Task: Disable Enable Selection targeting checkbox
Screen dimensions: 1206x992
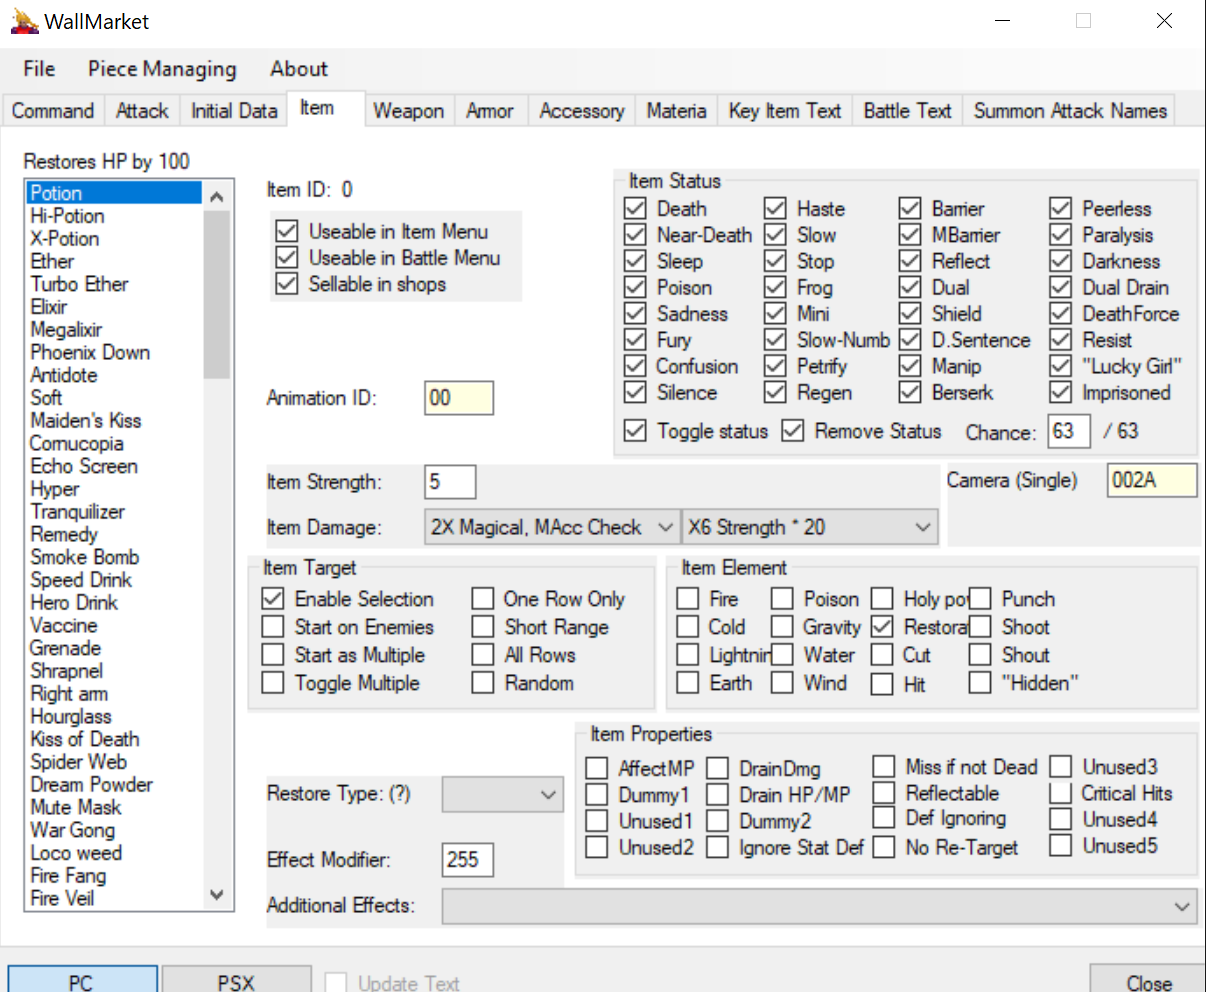Action: click(x=273, y=598)
